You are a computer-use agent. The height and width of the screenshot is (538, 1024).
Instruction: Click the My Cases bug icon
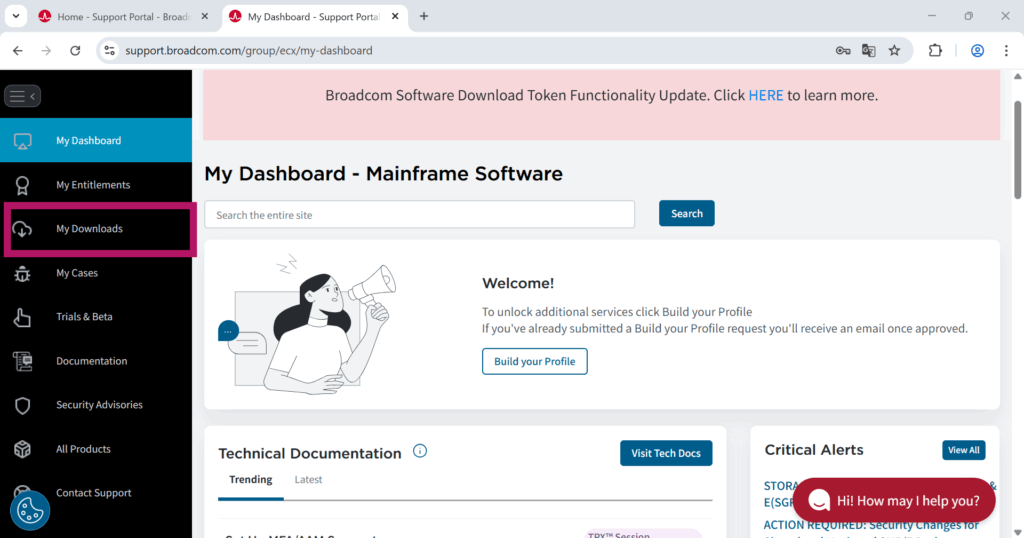click(22, 273)
